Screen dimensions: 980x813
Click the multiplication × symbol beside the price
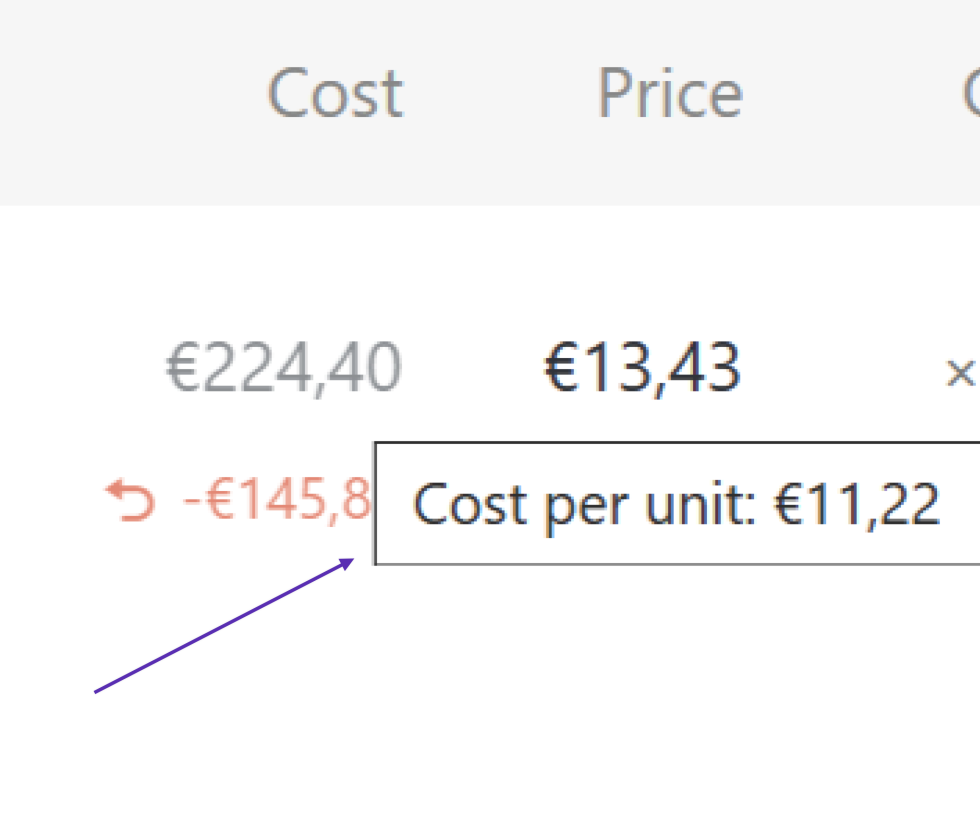coord(960,373)
